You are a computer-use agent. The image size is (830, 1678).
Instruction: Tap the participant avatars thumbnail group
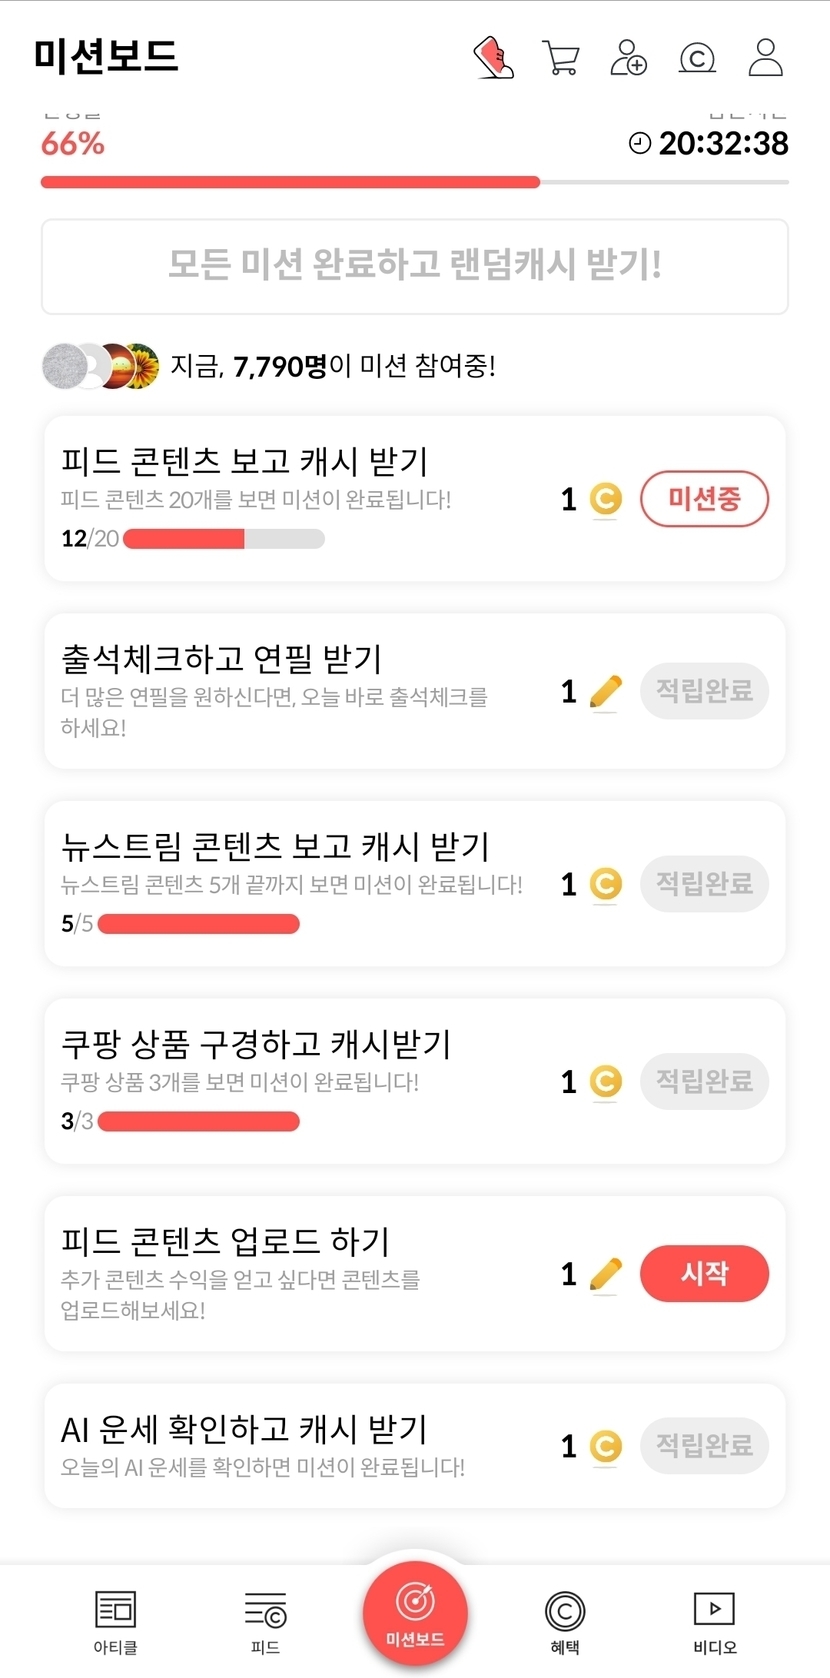pos(101,366)
